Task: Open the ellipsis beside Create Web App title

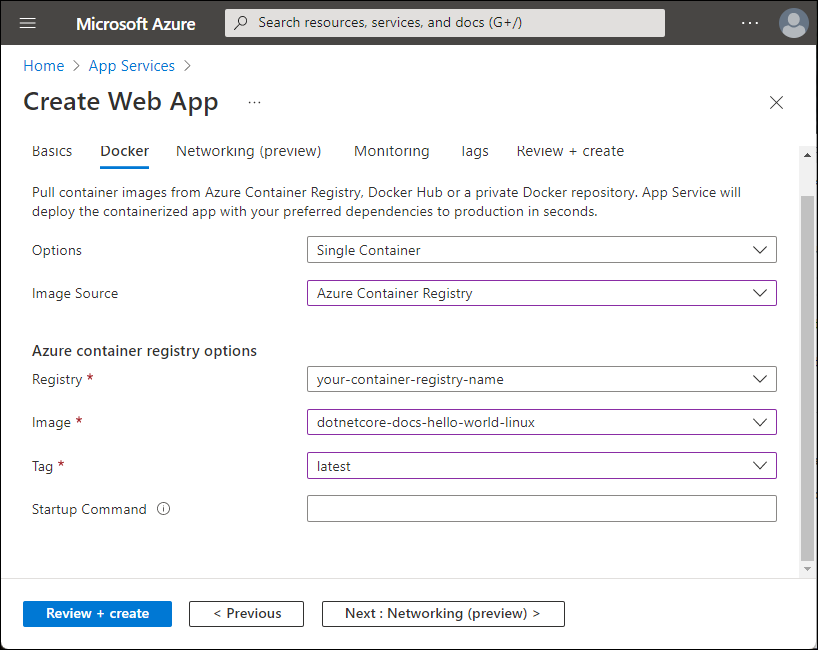Action: [x=253, y=102]
